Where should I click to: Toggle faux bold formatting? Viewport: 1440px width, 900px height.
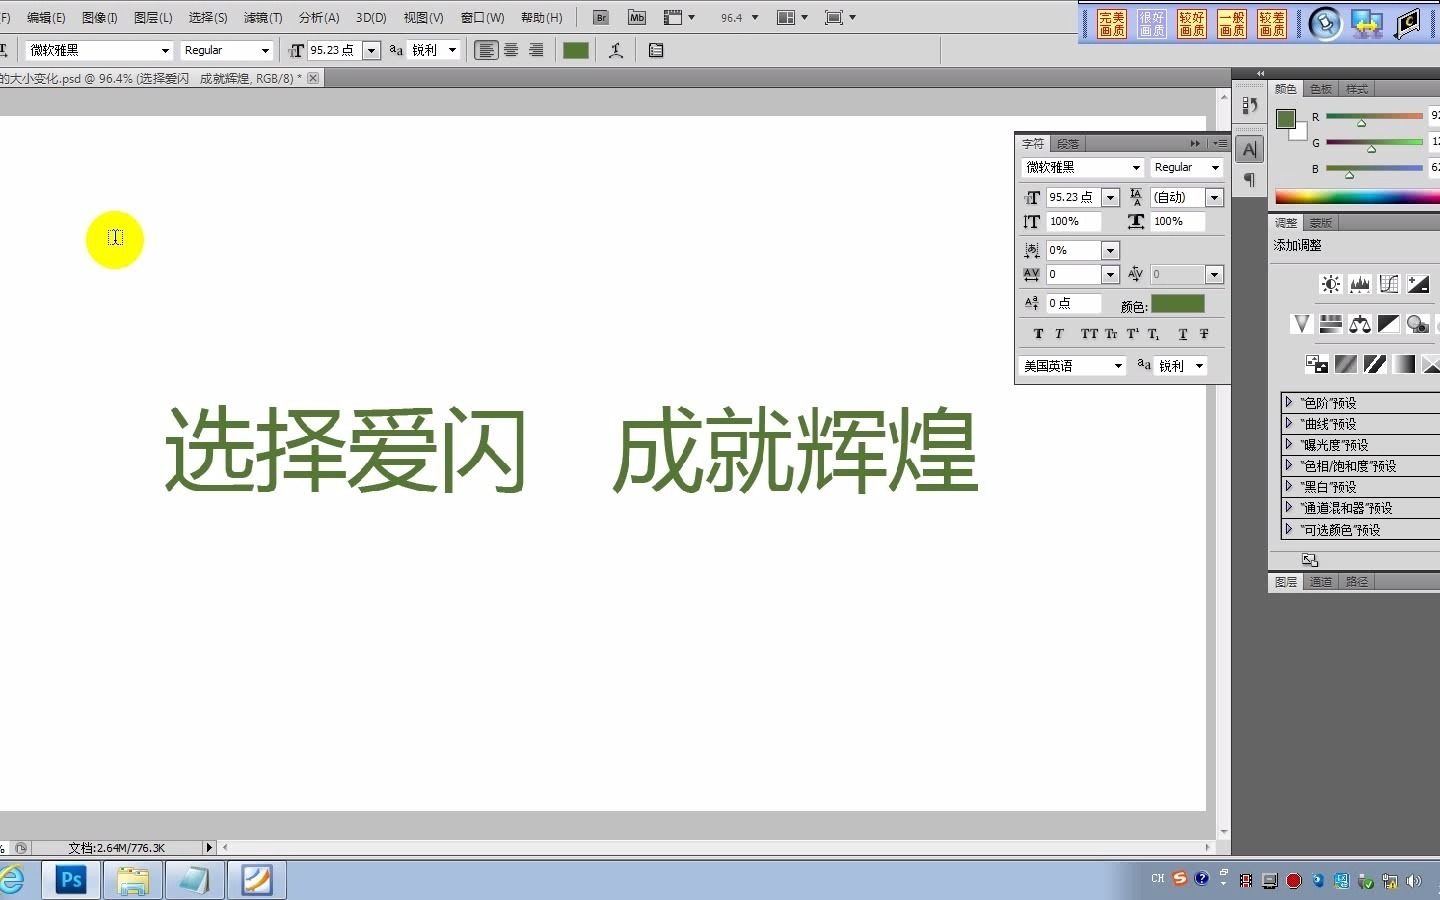(1038, 334)
